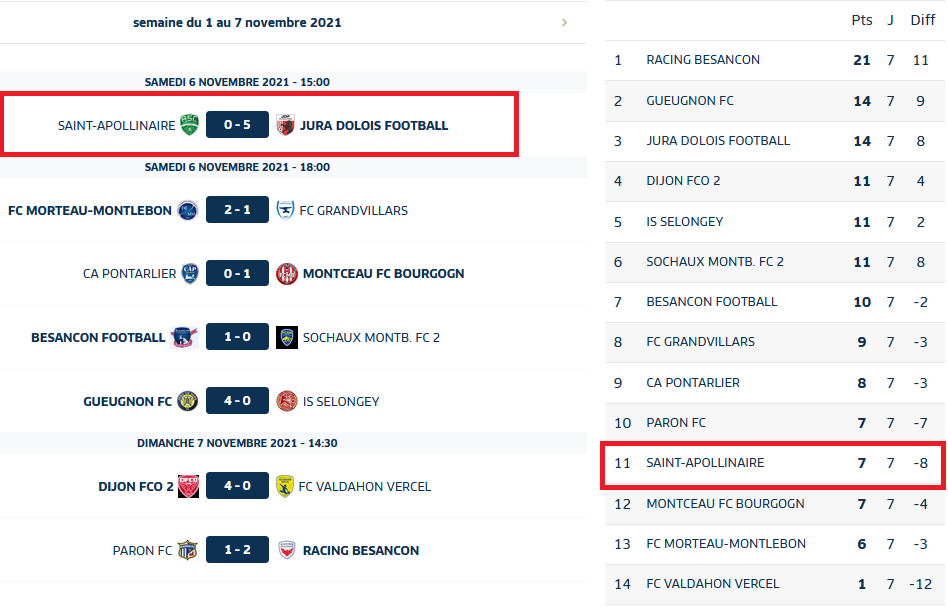
Task: Select Gueugnon FC in the standings table
Action: pyautogui.click(x=690, y=100)
